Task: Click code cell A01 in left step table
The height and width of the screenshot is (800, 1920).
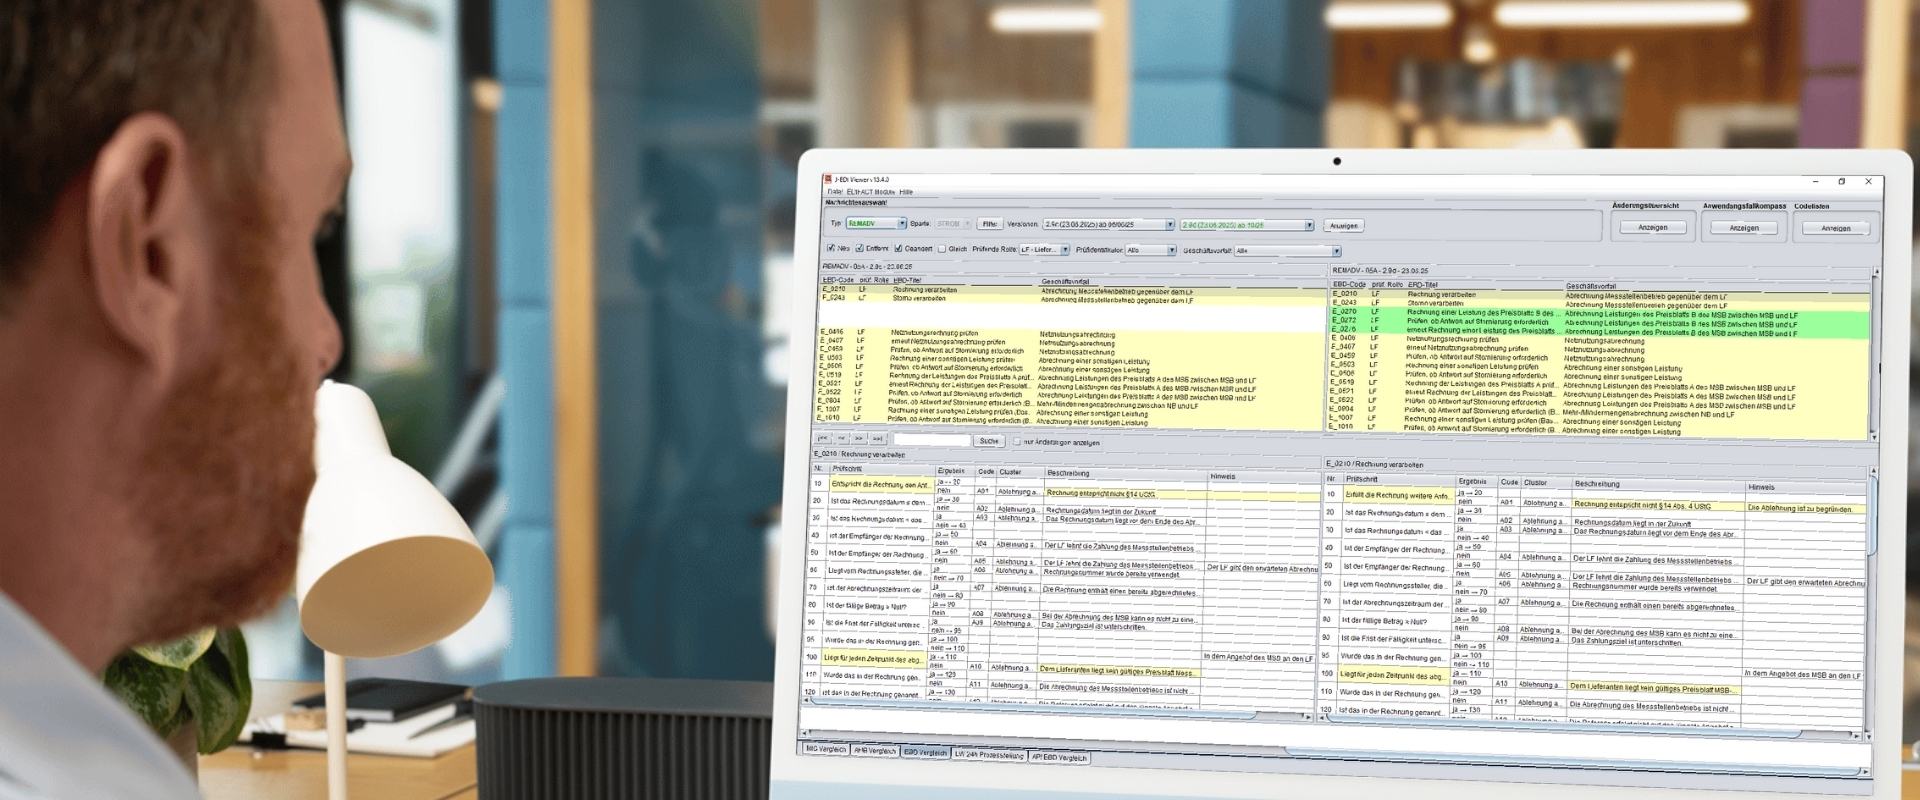Action: pyautogui.click(x=983, y=491)
